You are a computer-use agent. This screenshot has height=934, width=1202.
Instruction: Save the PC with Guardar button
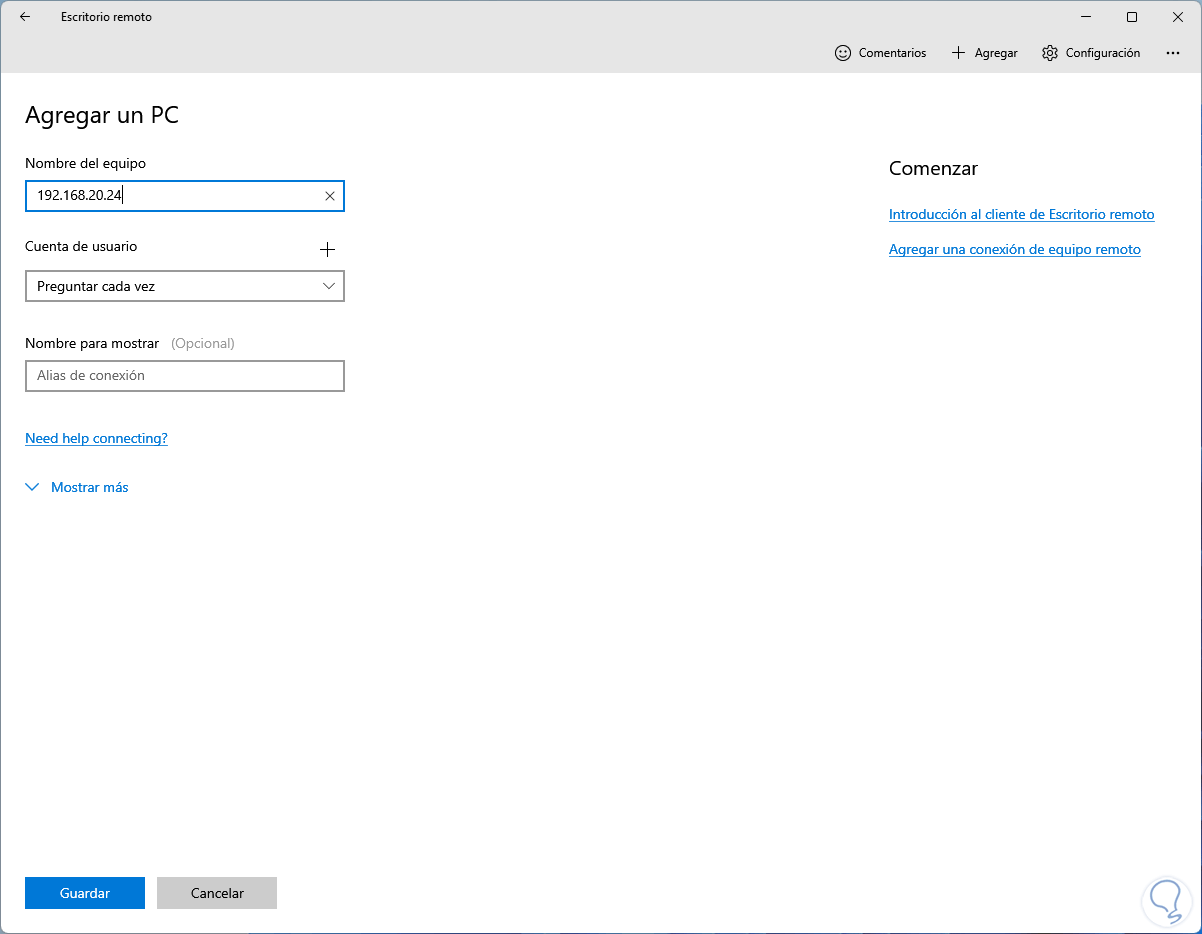coord(85,893)
